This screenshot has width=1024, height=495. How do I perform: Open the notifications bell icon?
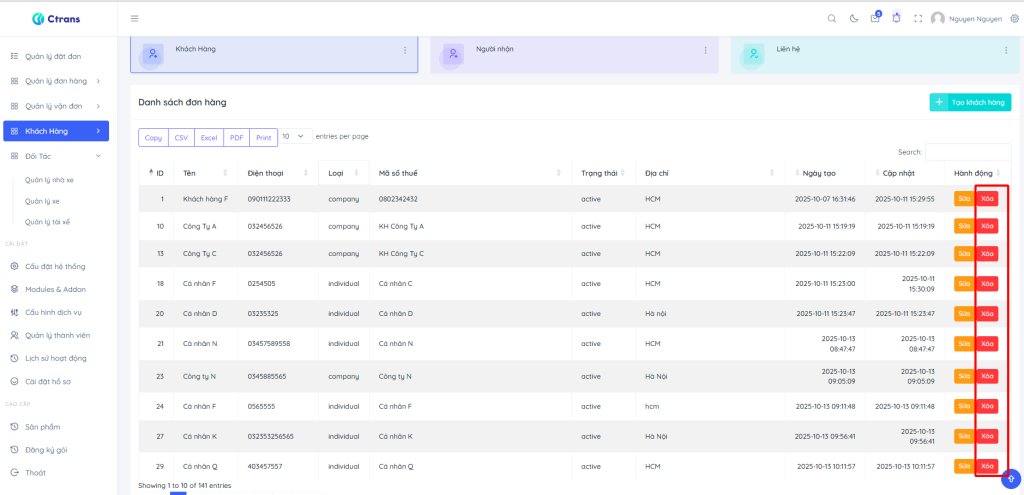point(896,18)
